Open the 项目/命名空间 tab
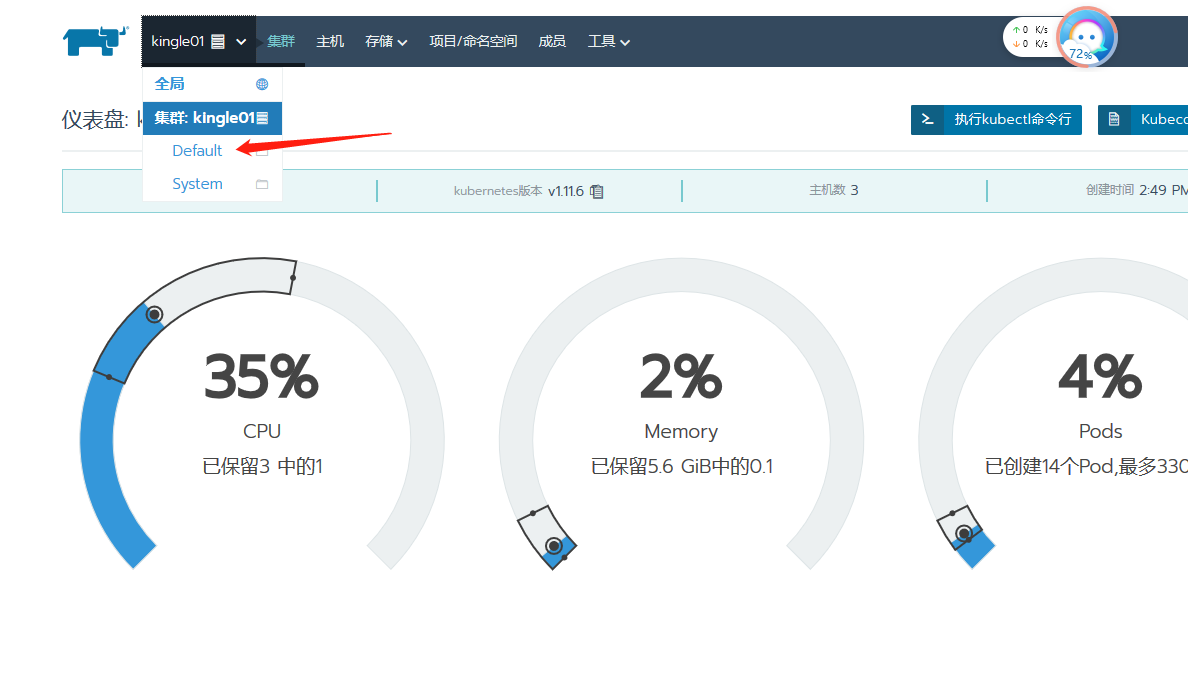Viewport: 1188px width, 681px height. (x=473, y=41)
